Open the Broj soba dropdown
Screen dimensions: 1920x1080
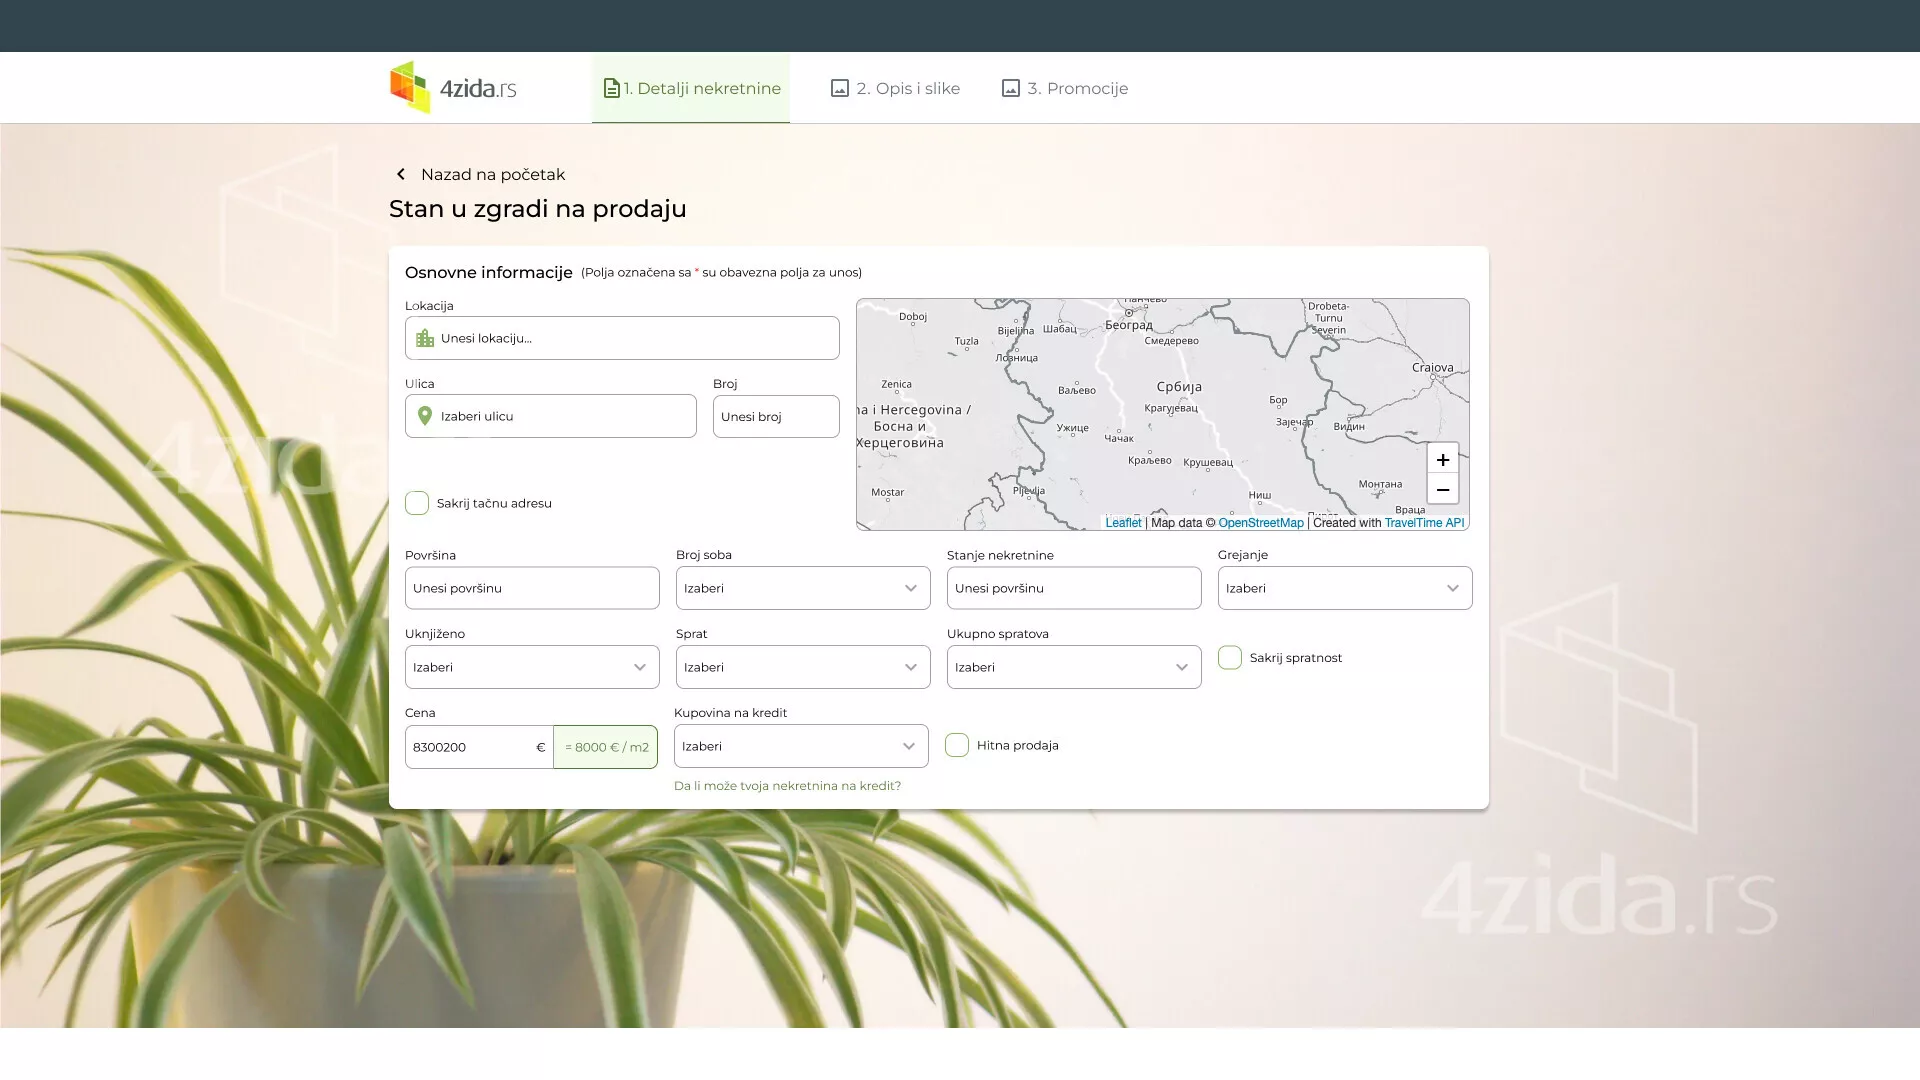[803, 588]
